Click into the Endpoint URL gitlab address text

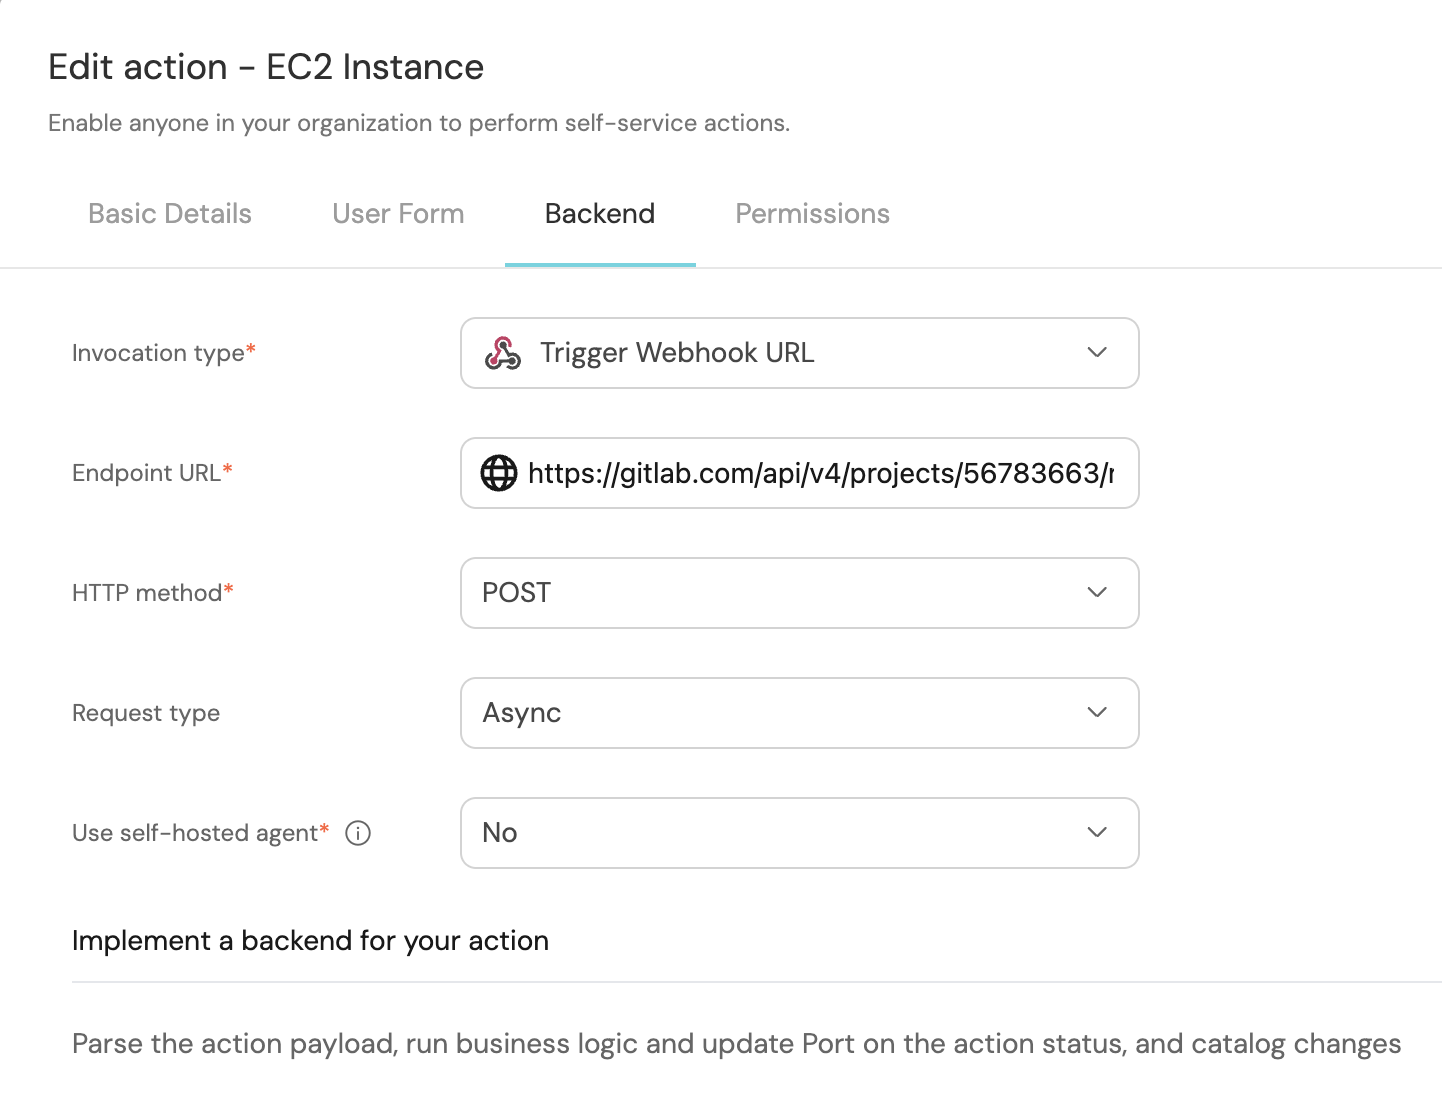click(820, 473)
